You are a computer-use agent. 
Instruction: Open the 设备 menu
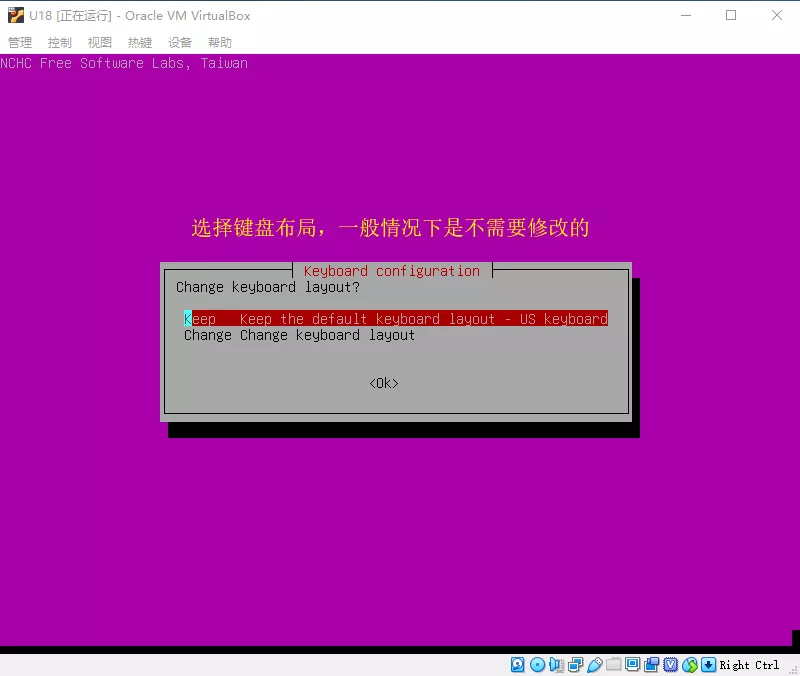pyautogui.click(x=180, y=42)
